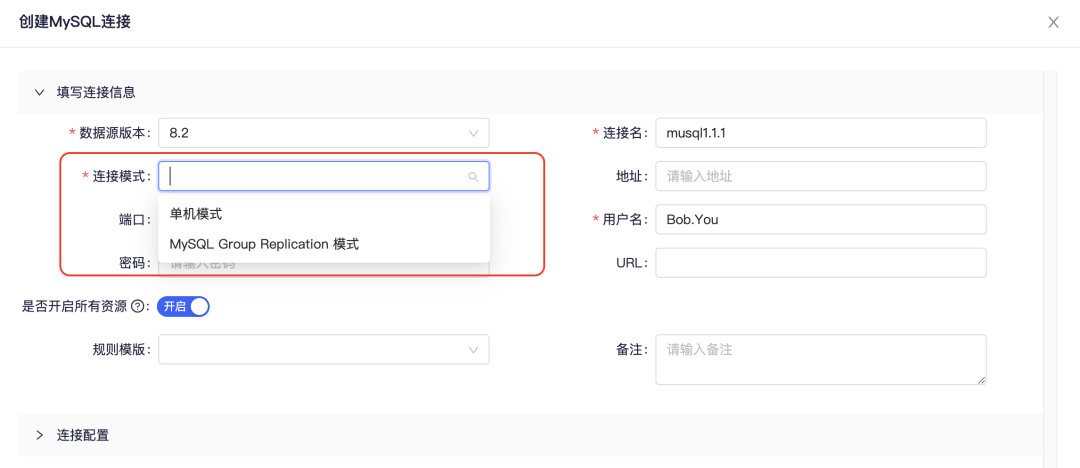Screen dimensions: 1080x468
Task: Click the 用户名 field containing Bob.You
Action: [x=821, y=219]
